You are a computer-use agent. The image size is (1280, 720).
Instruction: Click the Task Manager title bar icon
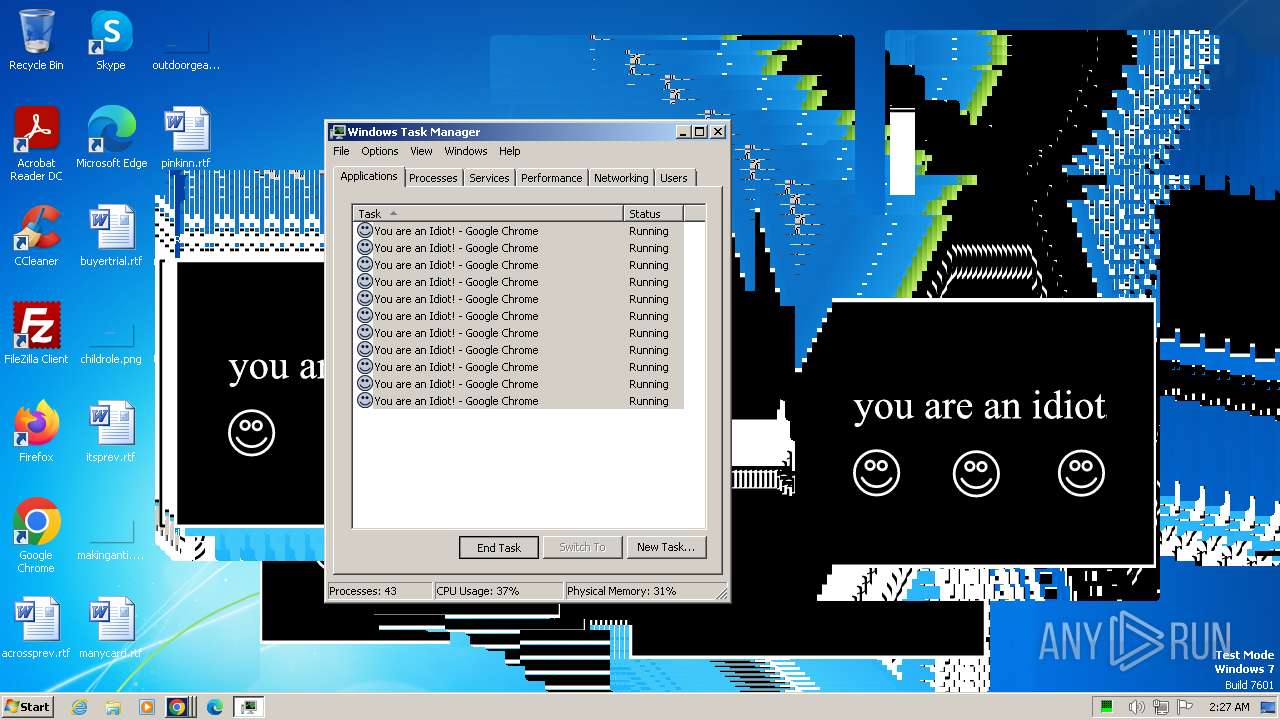pos(338,132)
